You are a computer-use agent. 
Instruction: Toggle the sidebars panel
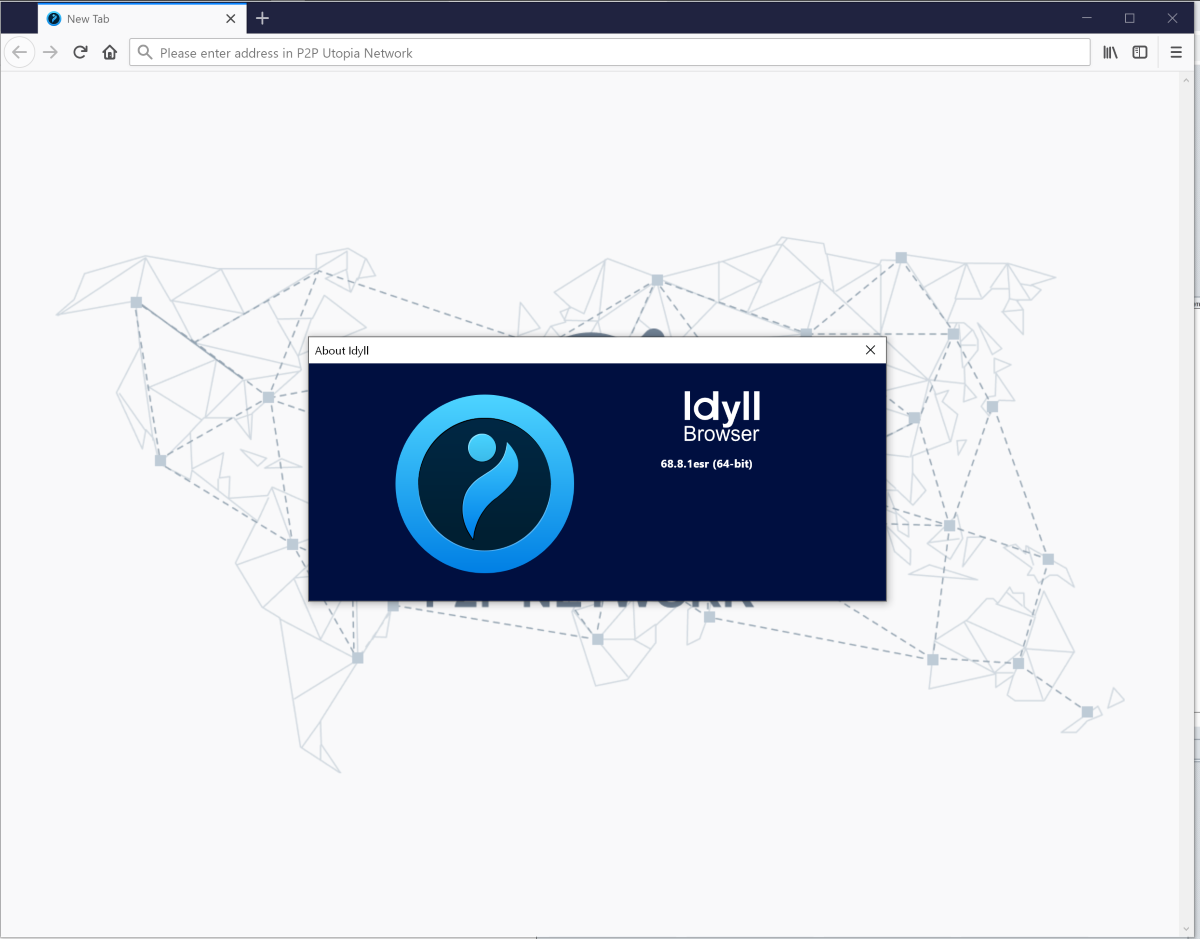(1140, 53)
